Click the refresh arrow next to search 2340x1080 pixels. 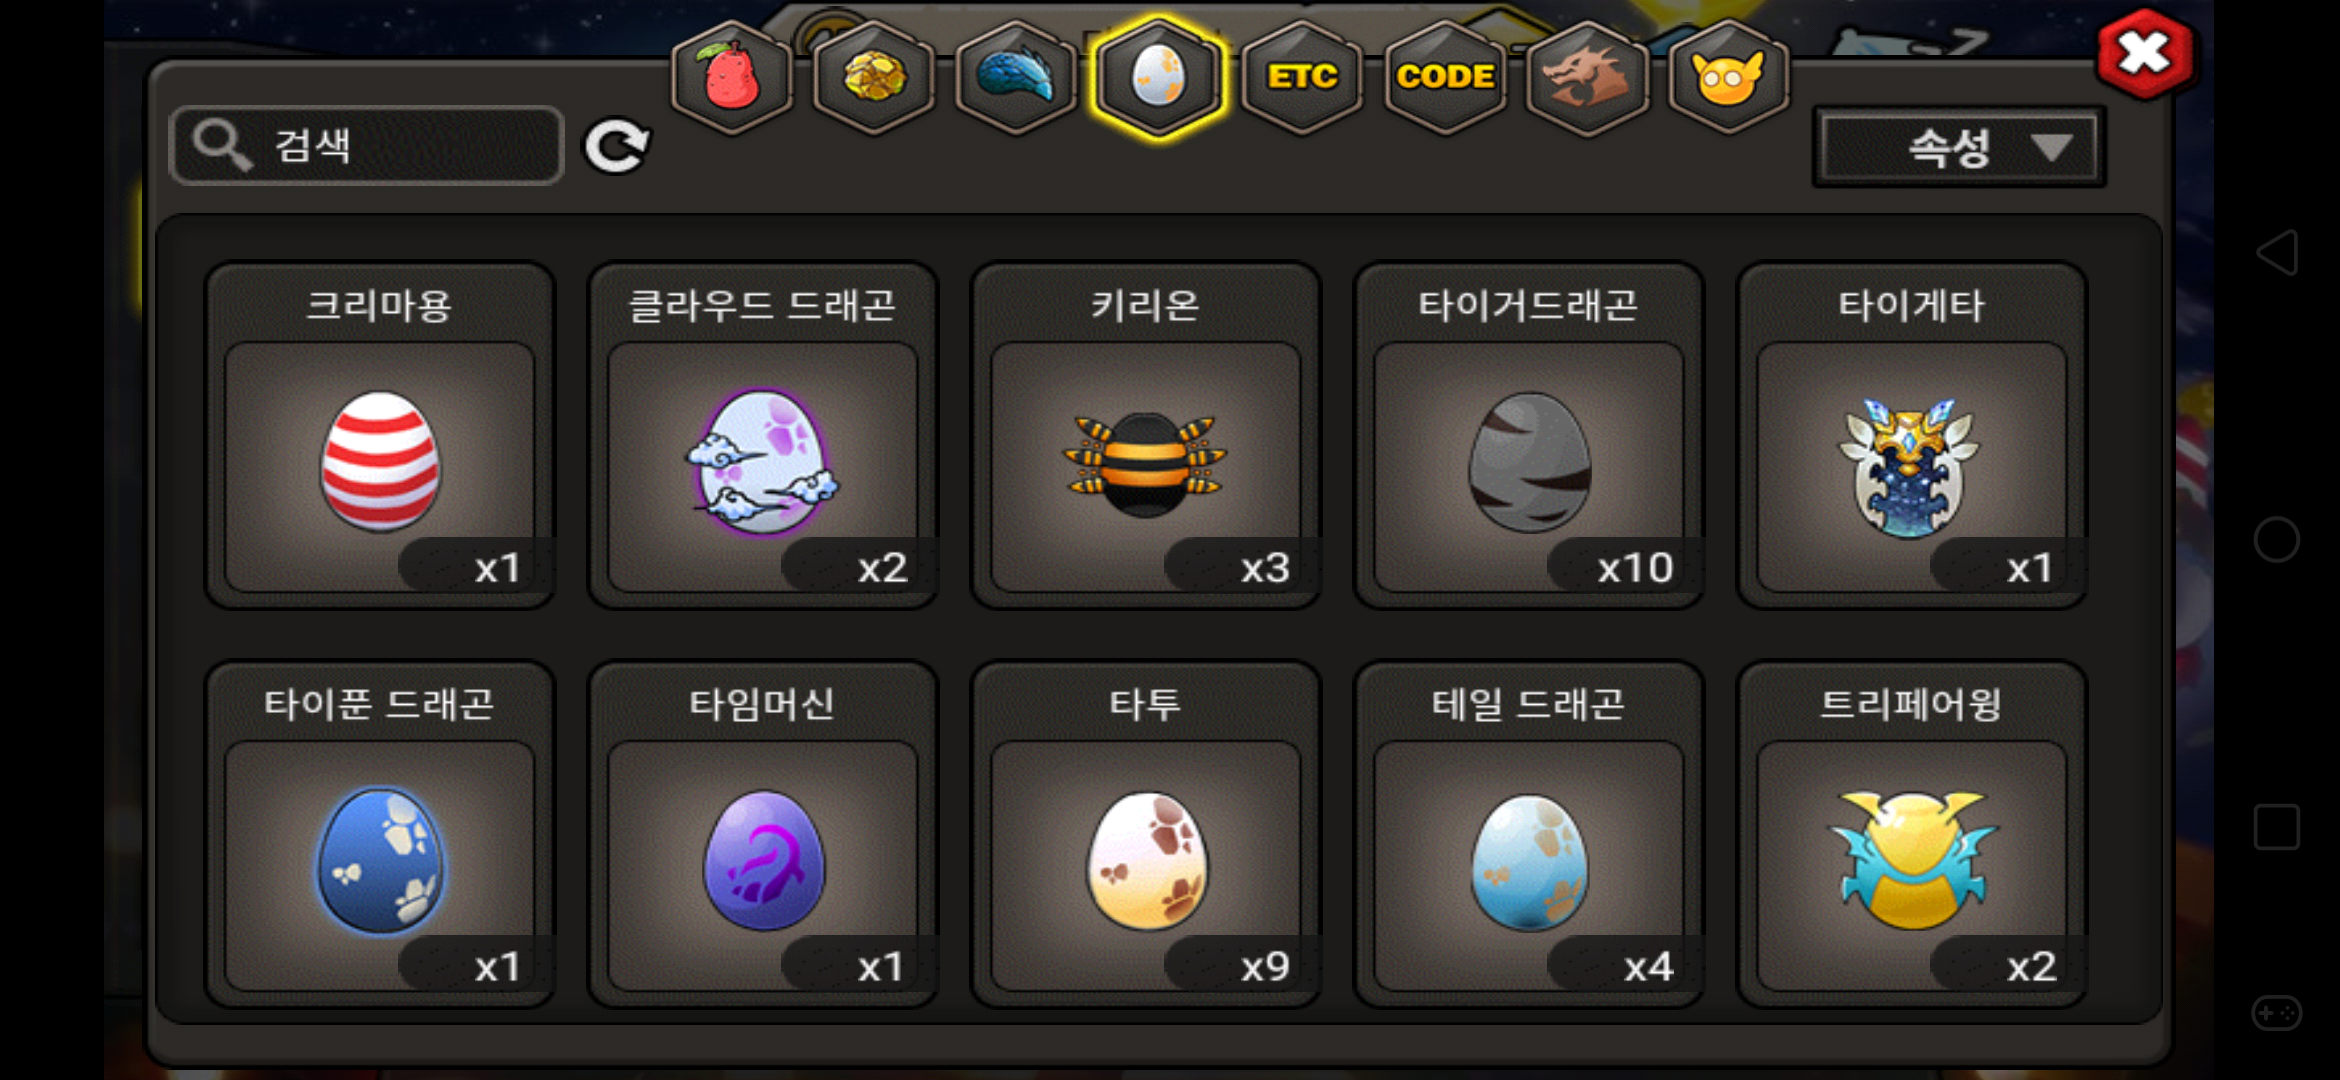point(617,147)
